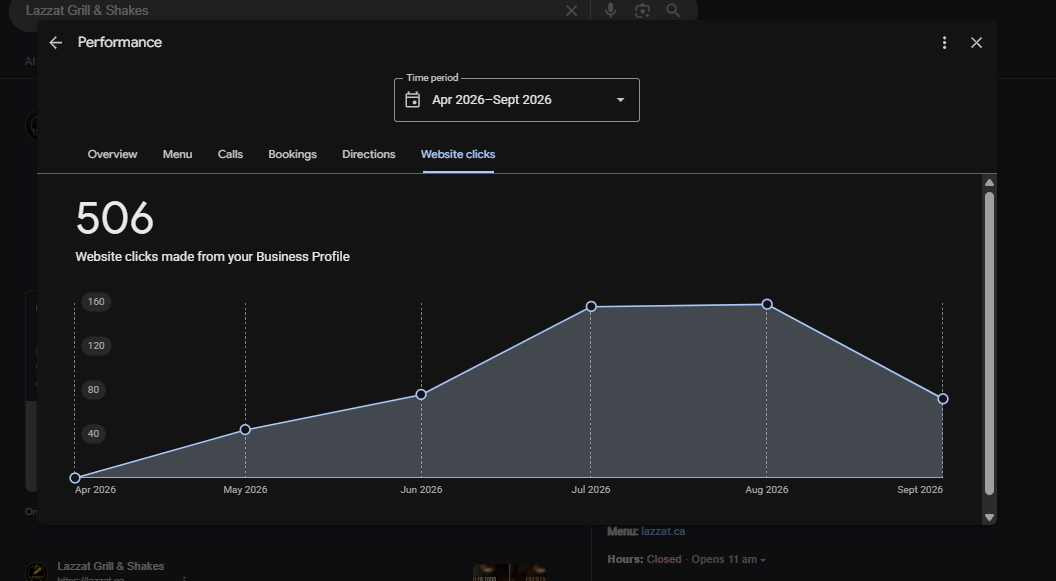The width and height of the screenshot is (1056, 581).
Task: Open the Calls tab
Action: (230, 154)
